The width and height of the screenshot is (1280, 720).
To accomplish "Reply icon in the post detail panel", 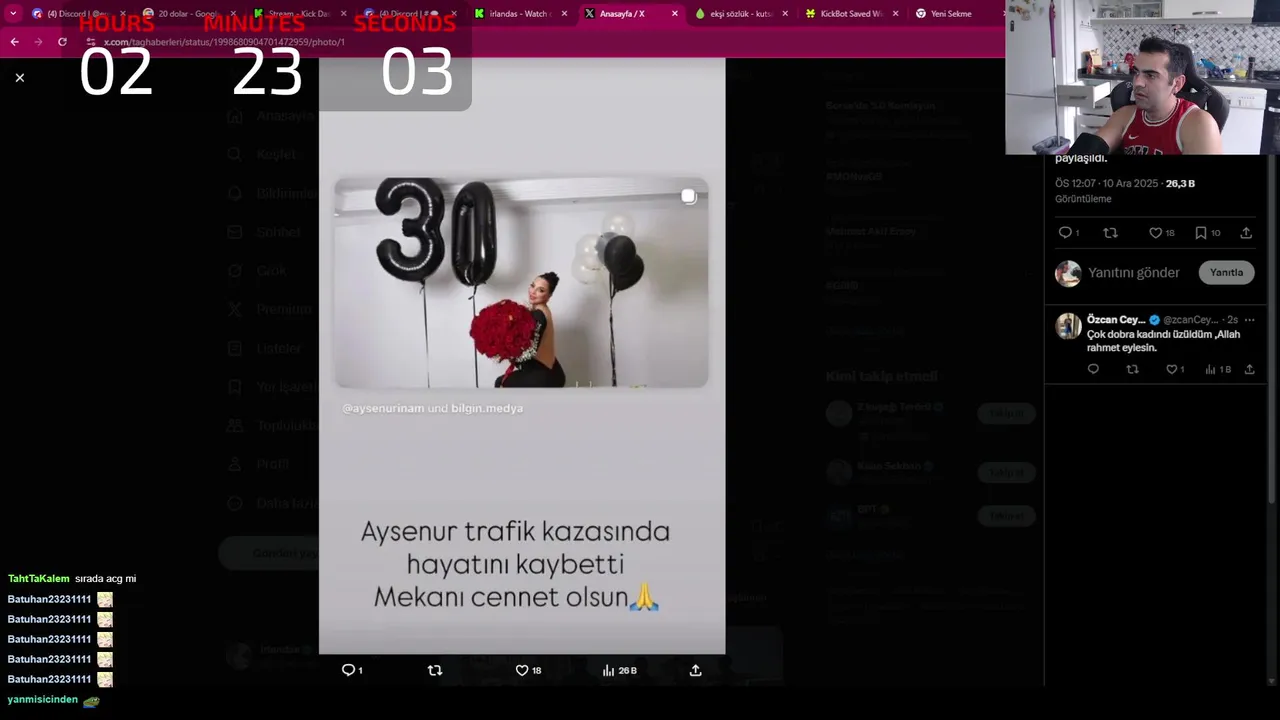I will [x=1069, y=233].
